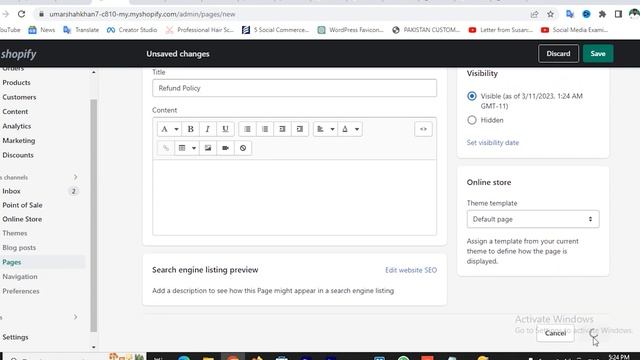The height and width of the screenshot is (360, 640).
Task: Go to Themes under Online Store
Action: (15, 233)
